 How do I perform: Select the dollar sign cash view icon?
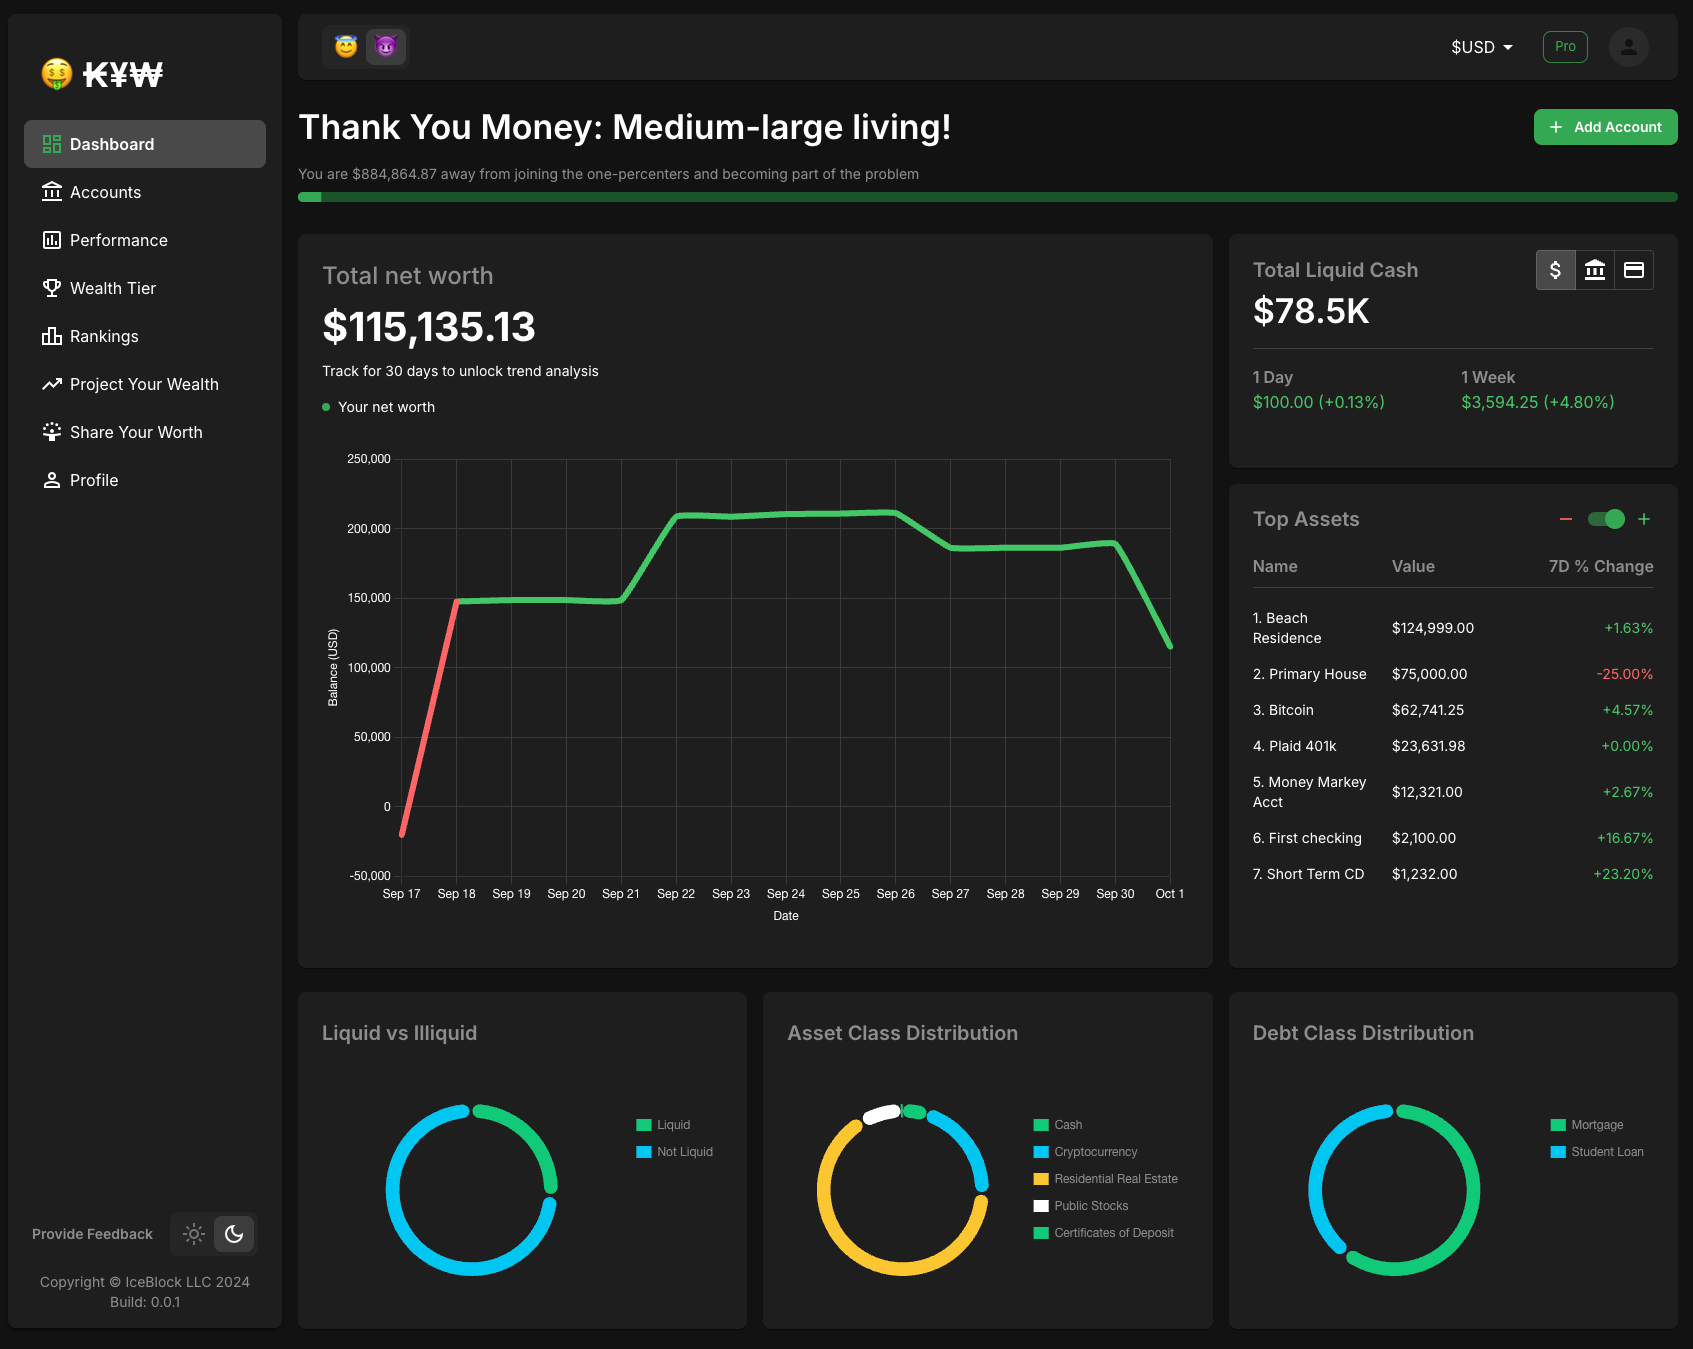pyautogui.click(x=1555, y=270)
